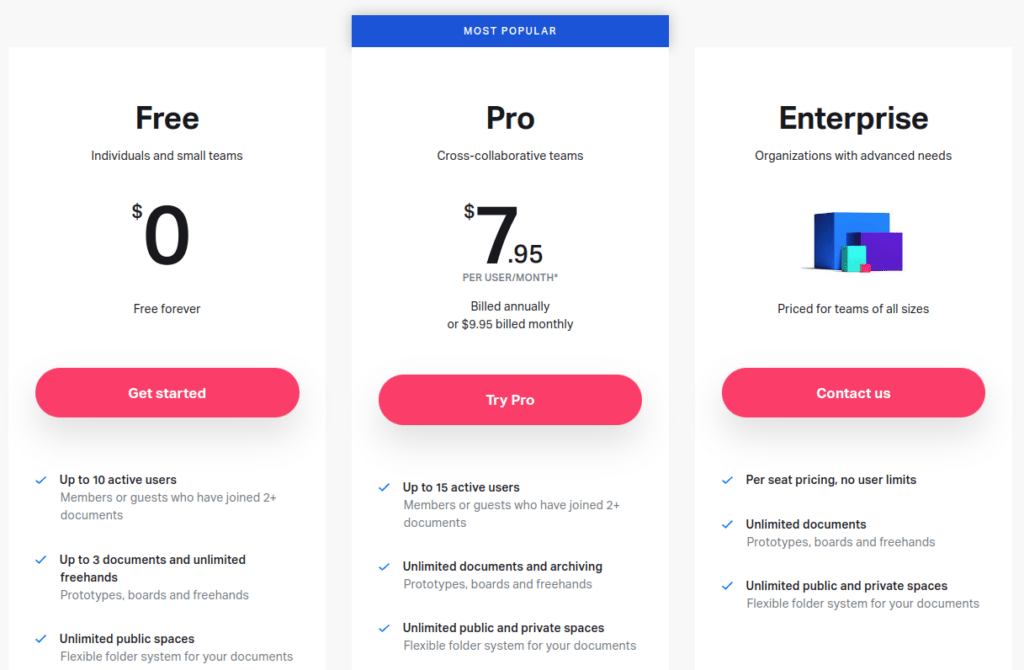Click checkmark next to Up to 3 documents

(41, 560)
